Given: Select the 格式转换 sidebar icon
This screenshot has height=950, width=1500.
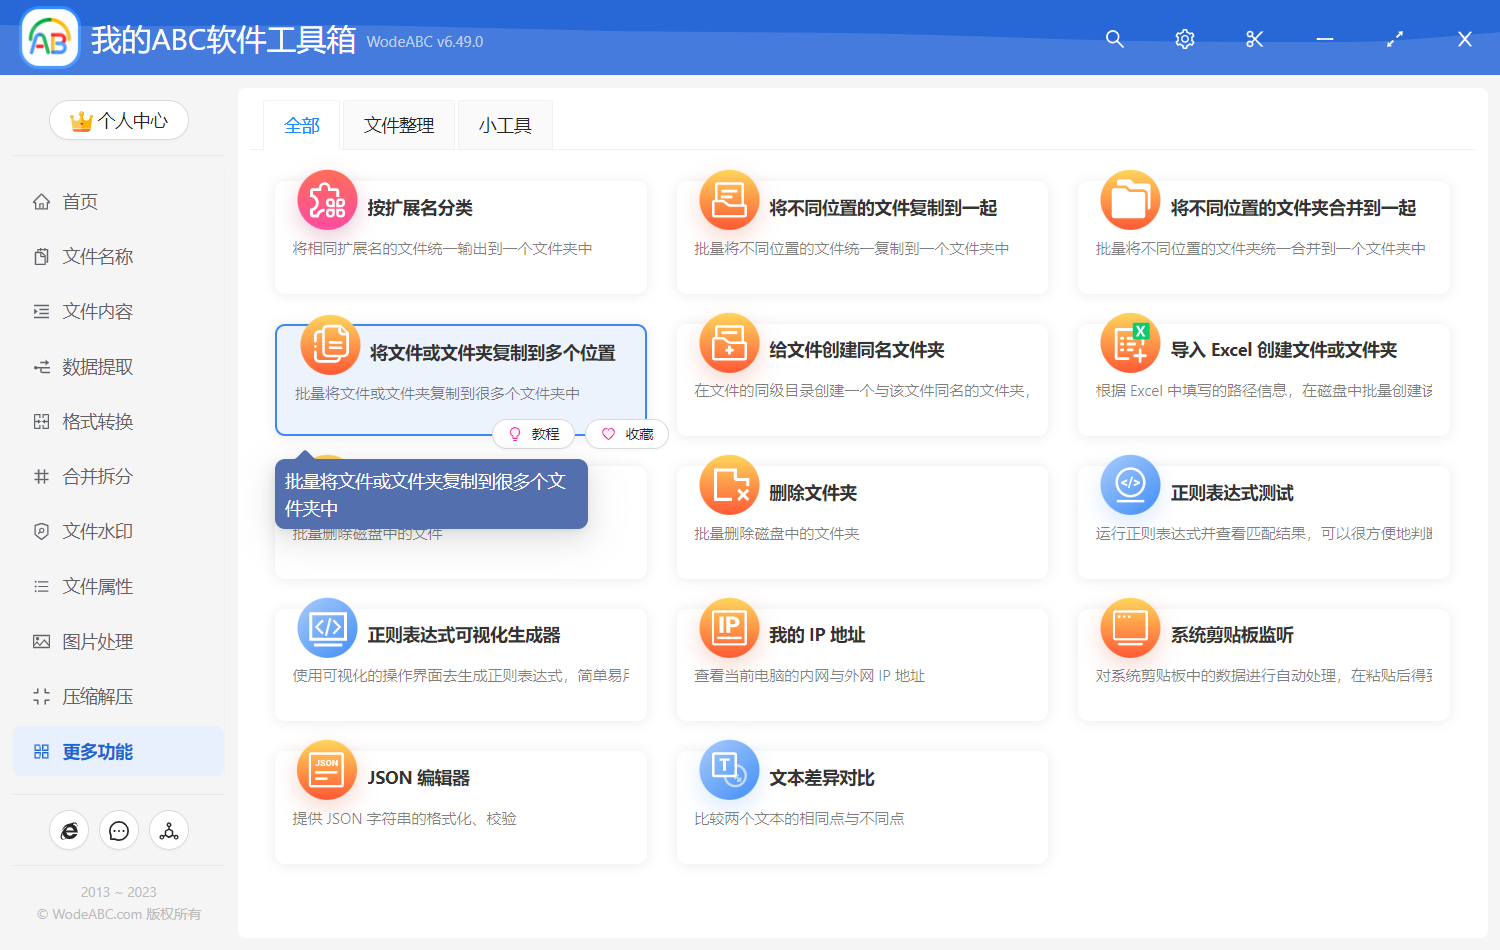Looking at the screenshot, I should 41,421.
